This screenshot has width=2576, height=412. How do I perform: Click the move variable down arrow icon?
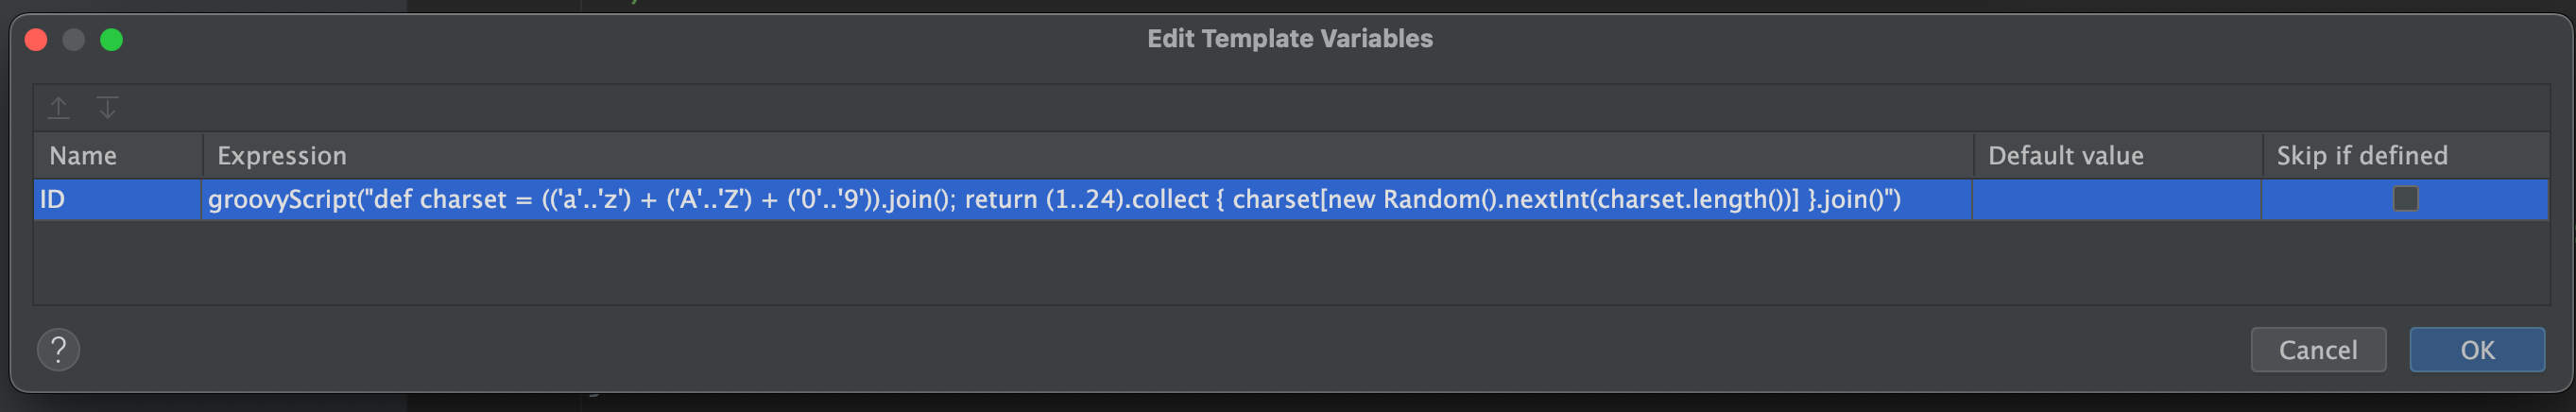pyautogui.click(x=107, y=107)
